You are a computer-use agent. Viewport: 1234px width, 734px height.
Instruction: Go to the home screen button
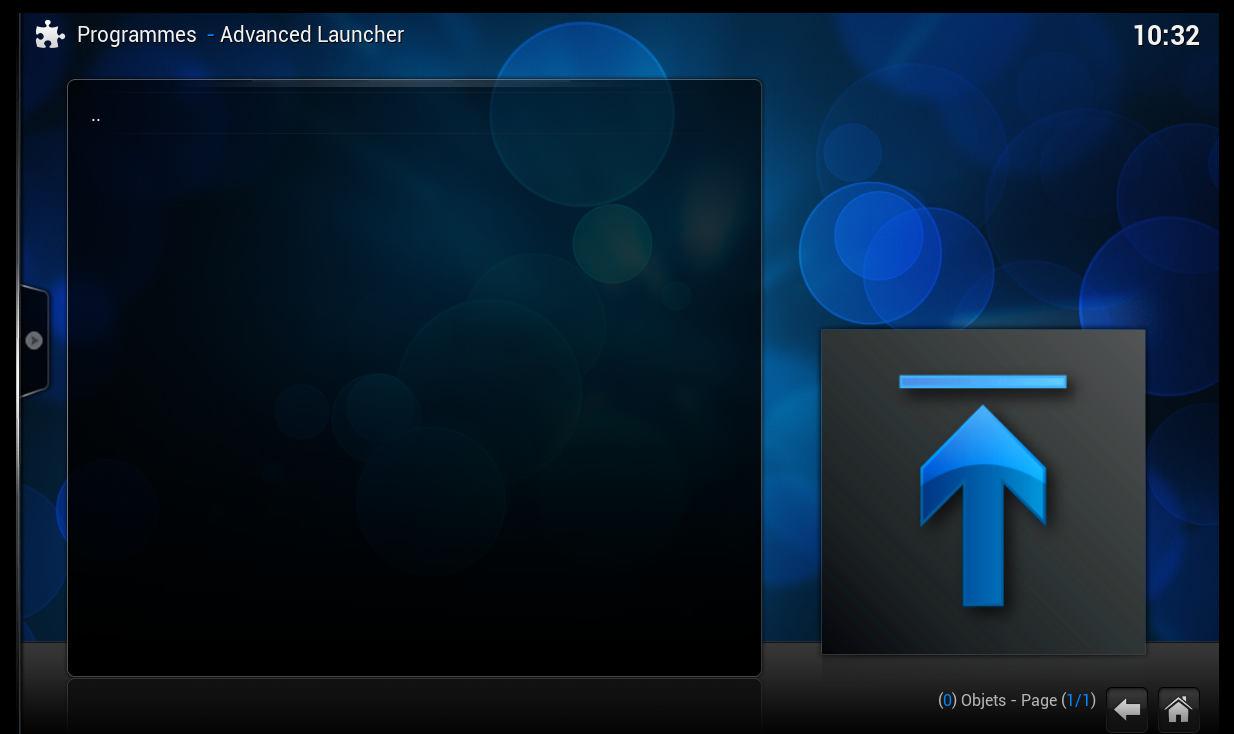click(x=1179, y=709)
